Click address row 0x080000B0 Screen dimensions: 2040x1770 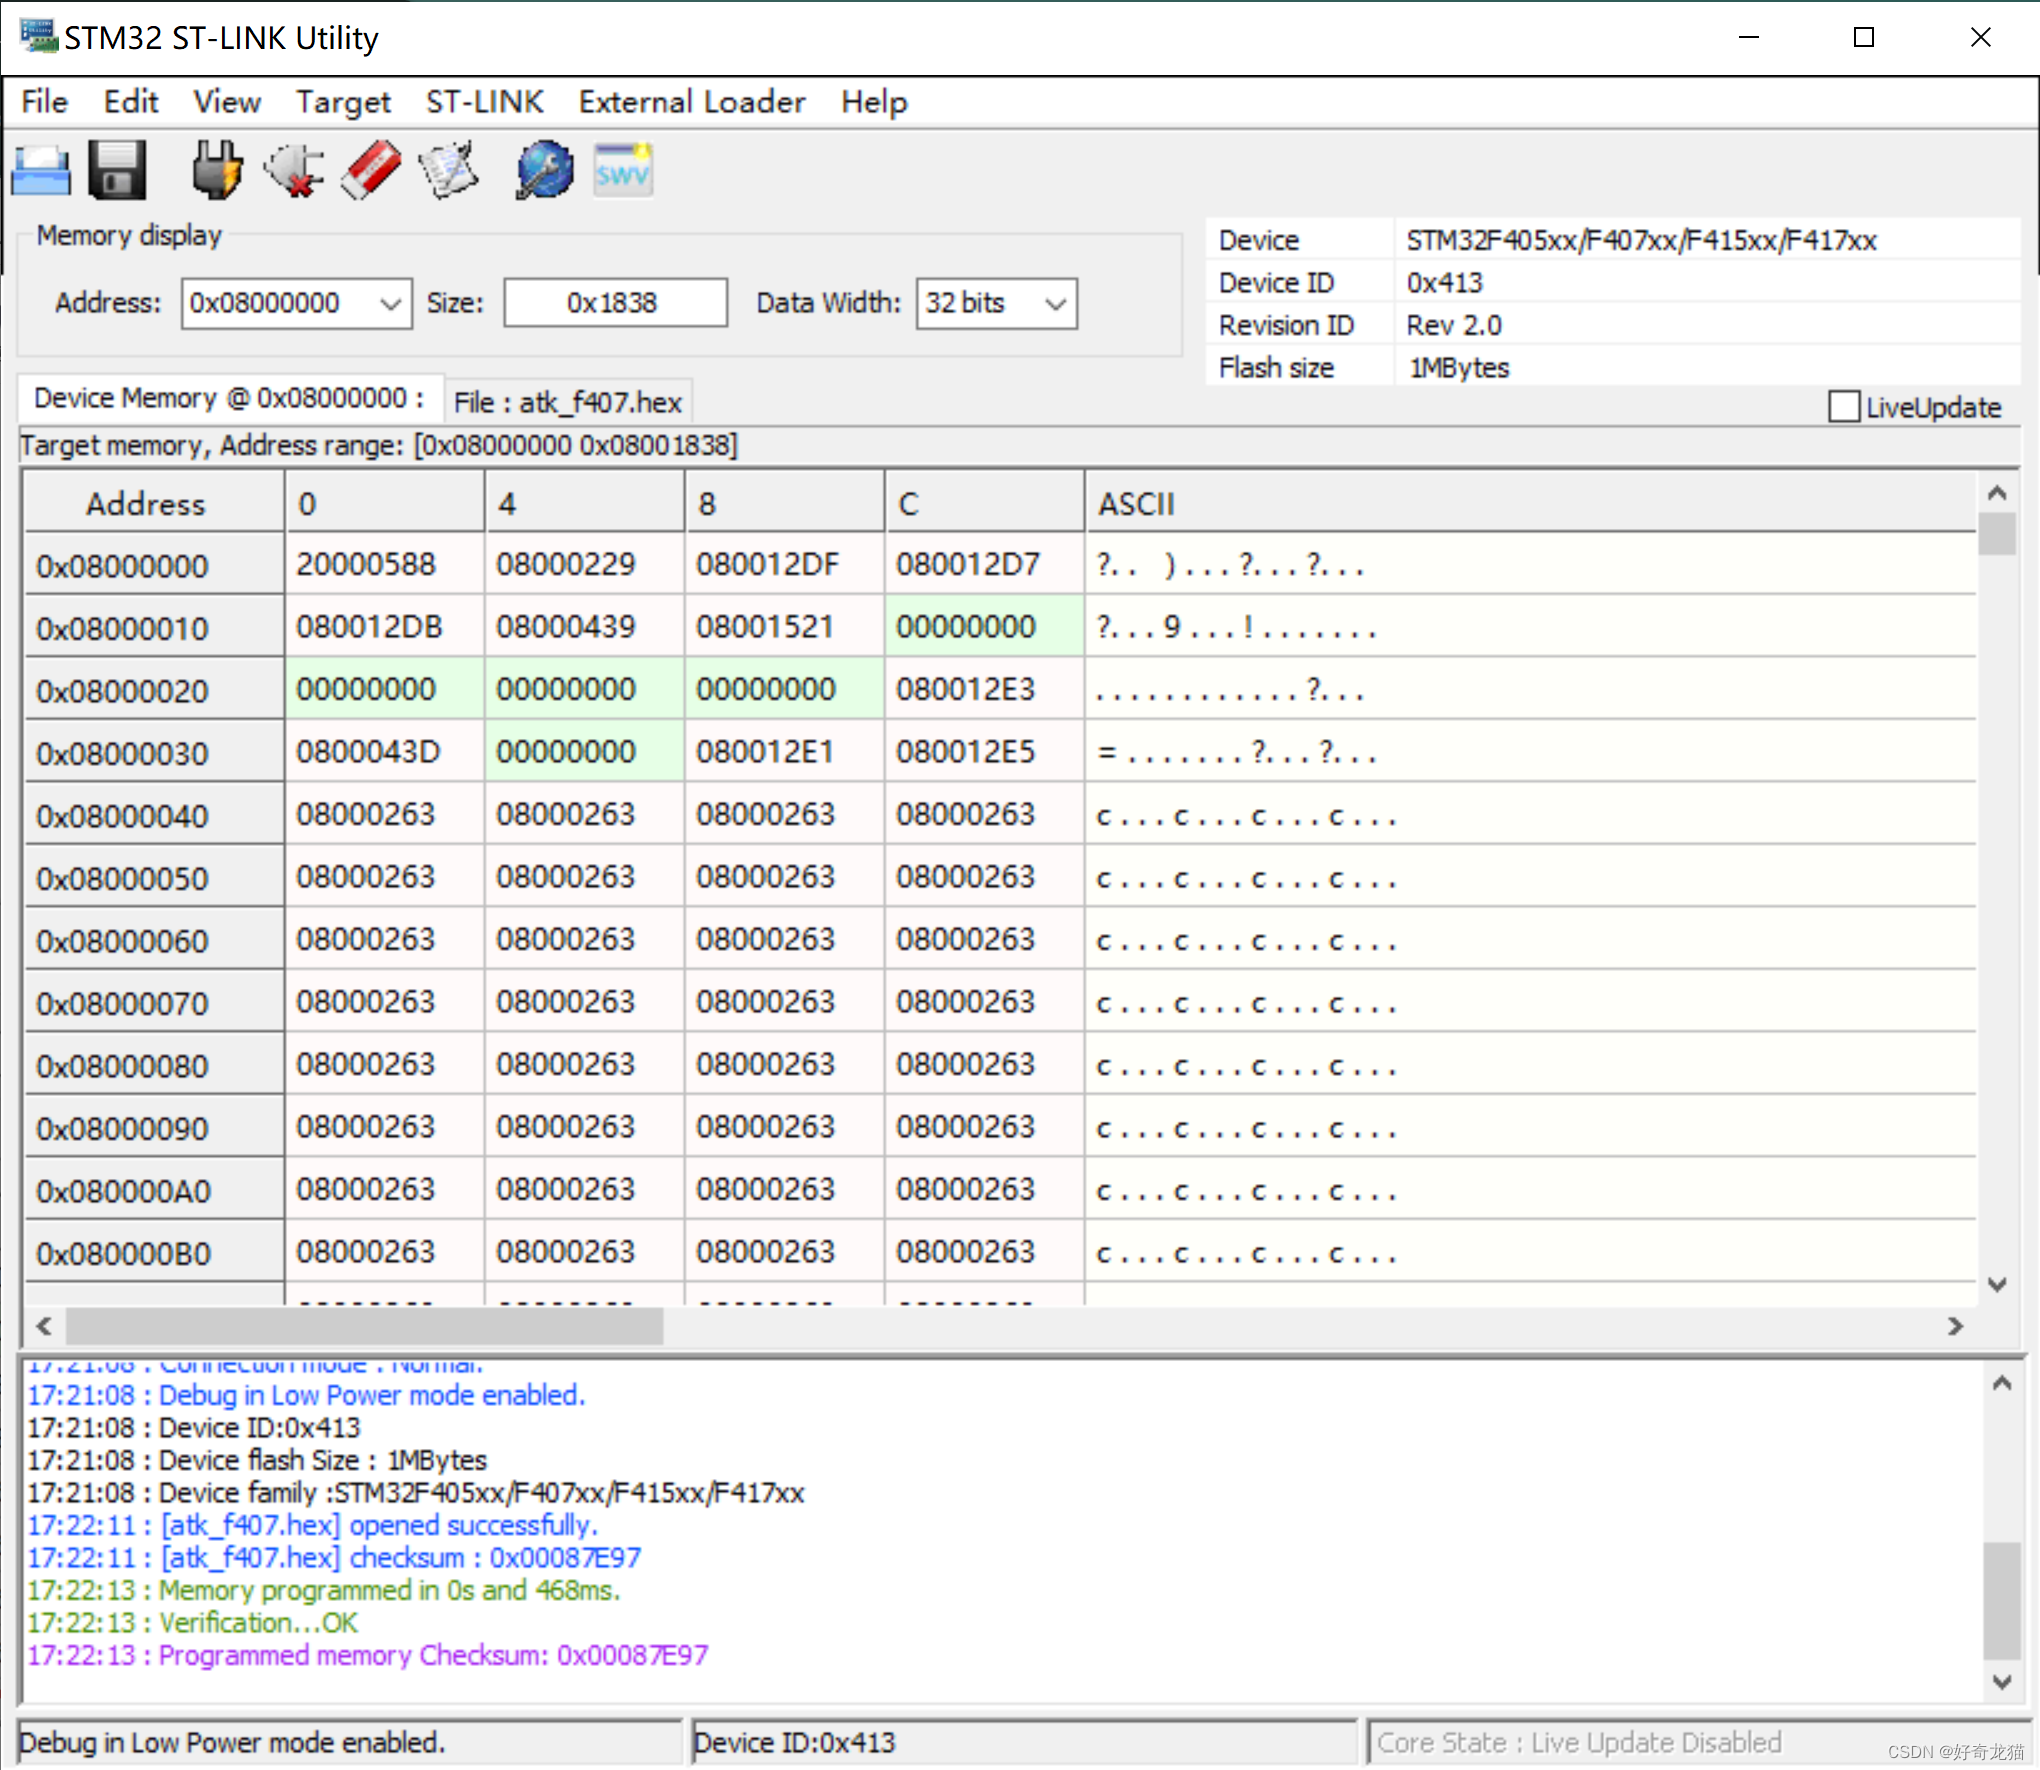click(154, 1252)
